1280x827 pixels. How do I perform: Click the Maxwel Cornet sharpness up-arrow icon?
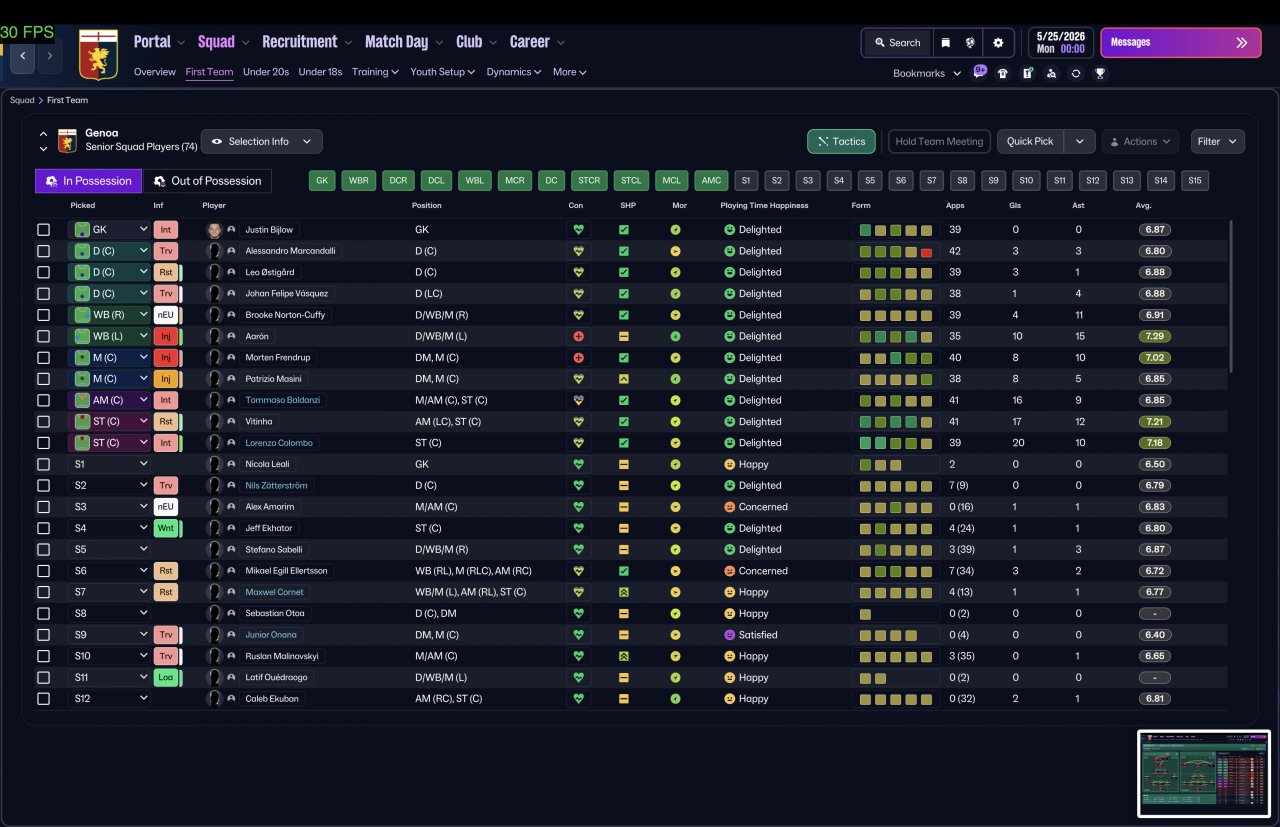[x=624, y=592]
